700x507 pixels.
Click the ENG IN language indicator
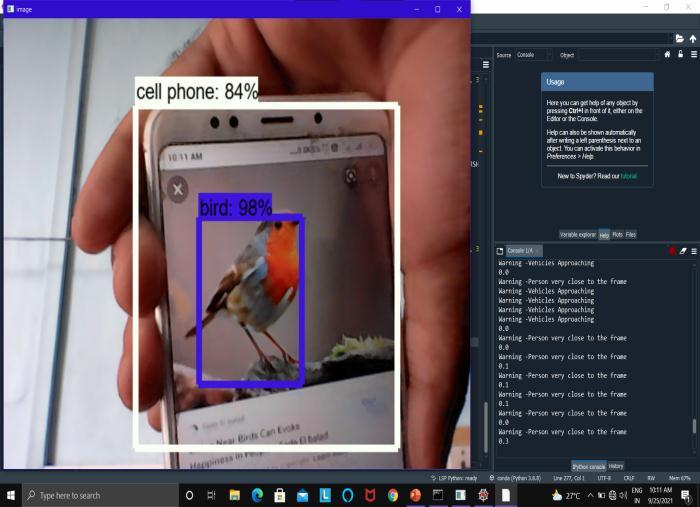[637, 495]
